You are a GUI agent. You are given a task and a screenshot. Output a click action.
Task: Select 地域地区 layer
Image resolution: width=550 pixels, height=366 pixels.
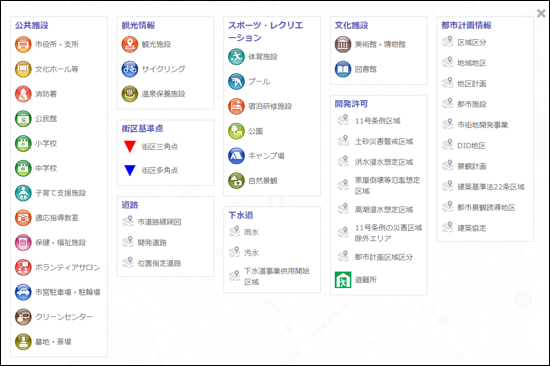point(464,63)
